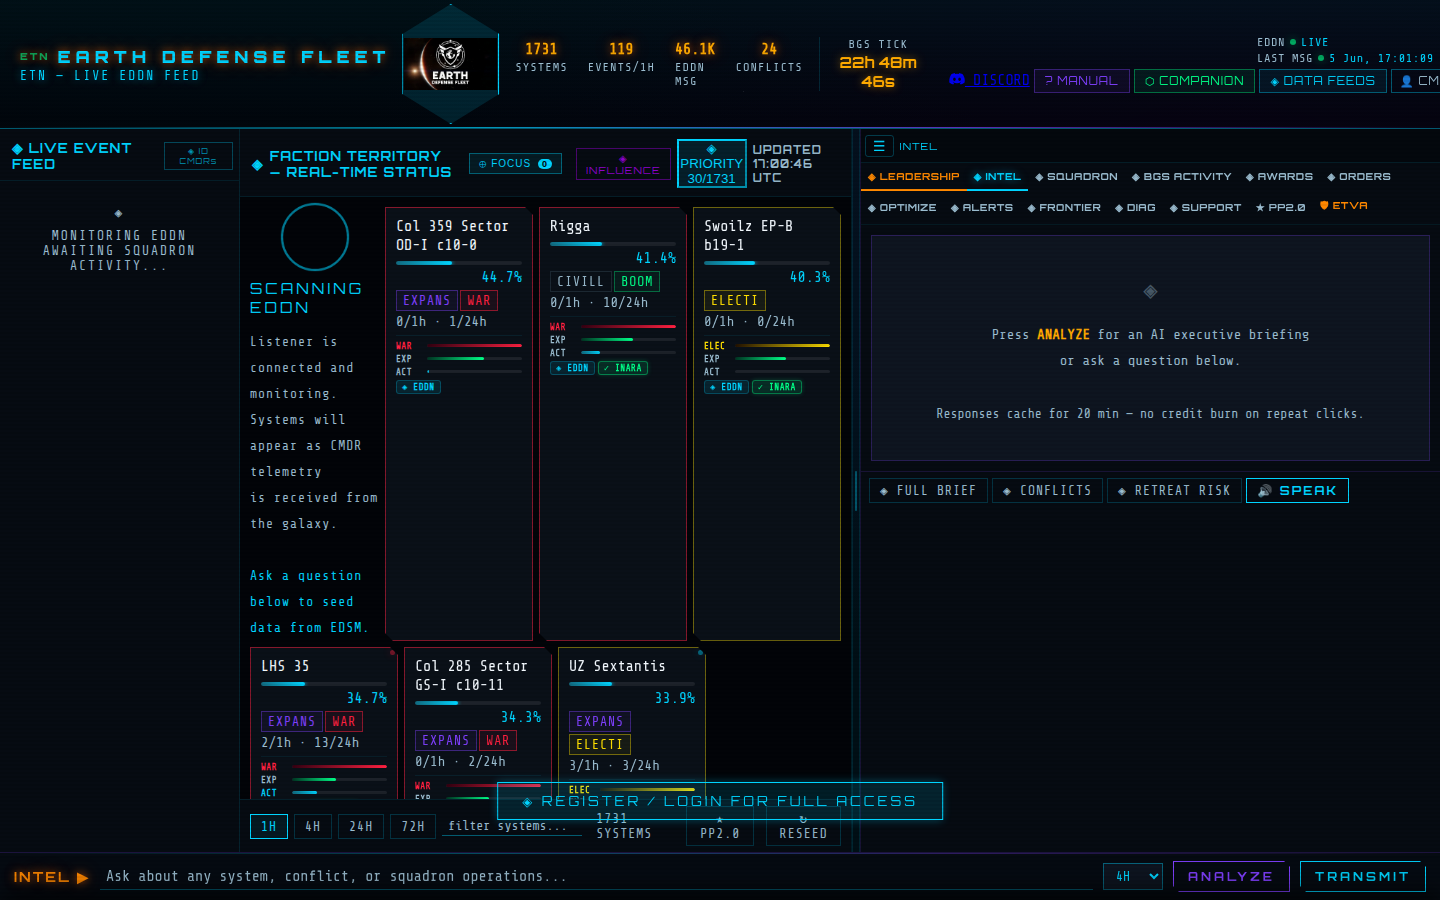Click the BOOM state tag on Rigga
Viewport: 1440px width, 900px height.
637,281
